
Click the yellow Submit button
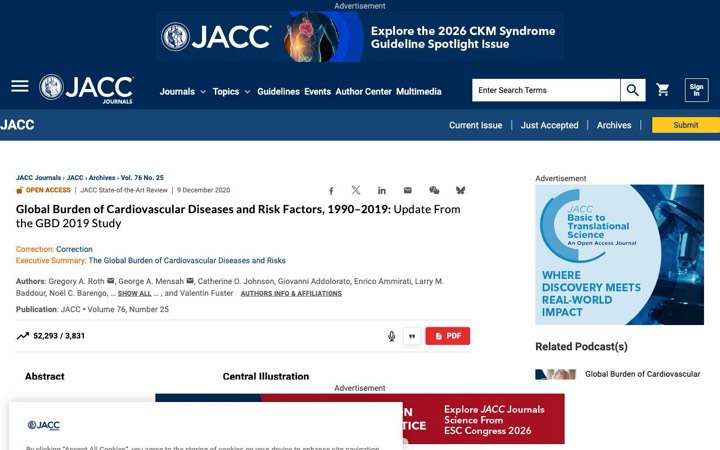(x=686, y=125)
